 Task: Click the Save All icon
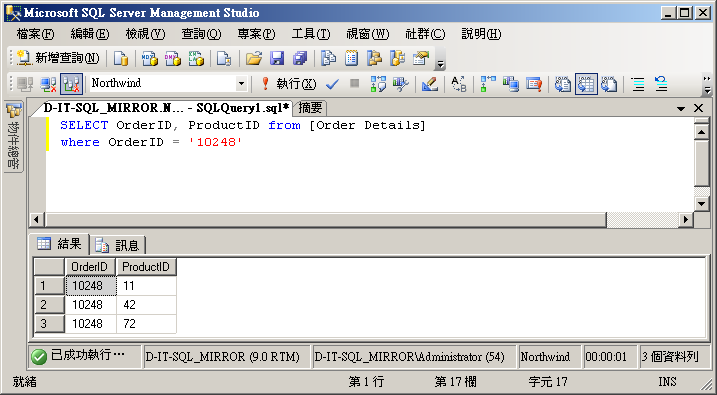(300, 58)
